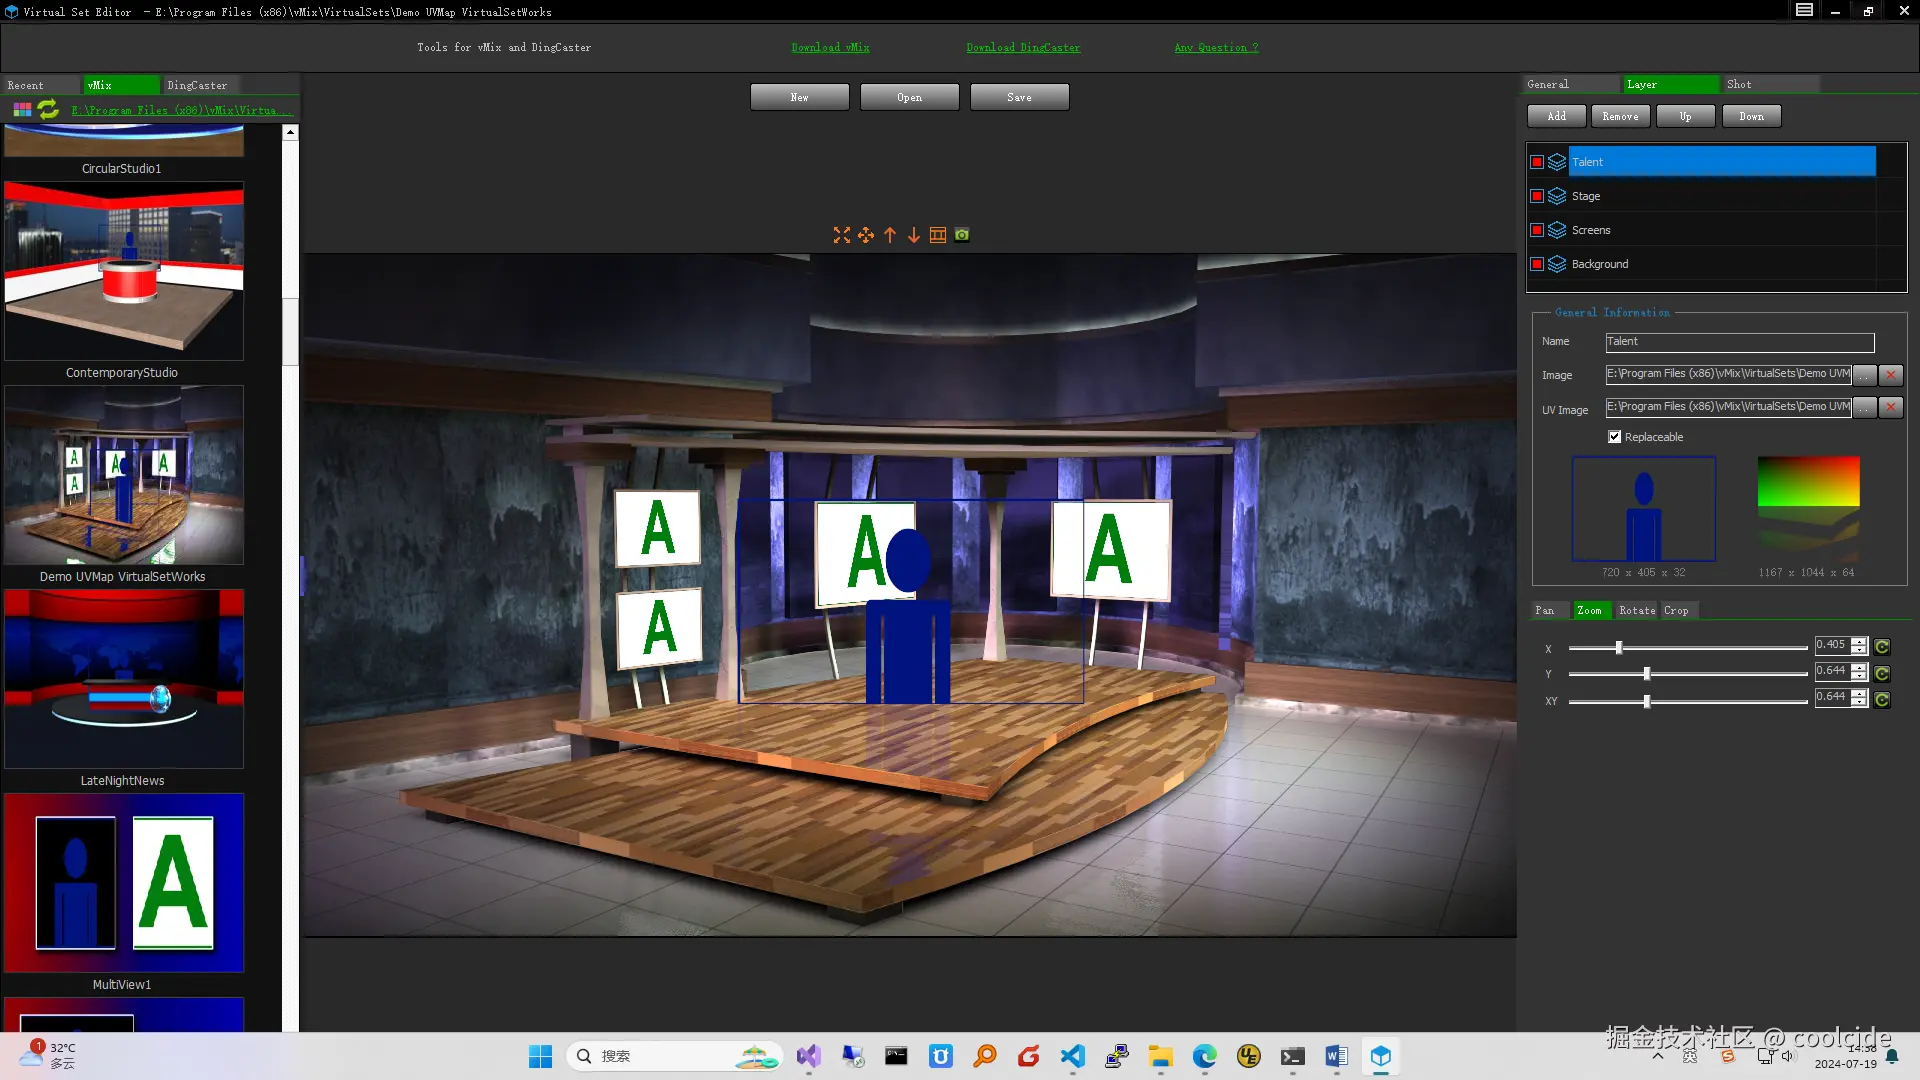The width and height of the screenshot is (1920, 1080).
Task: Browse for UV Image file with '..' button
Action: pos(1865,407)
